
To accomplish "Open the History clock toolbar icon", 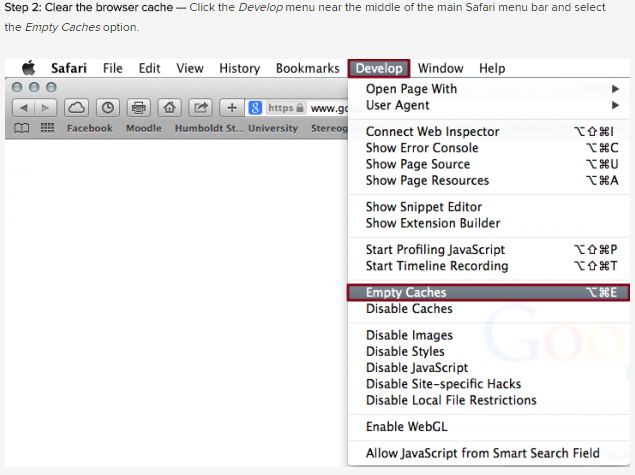I will pyautogui.click(x=107, y=108).
